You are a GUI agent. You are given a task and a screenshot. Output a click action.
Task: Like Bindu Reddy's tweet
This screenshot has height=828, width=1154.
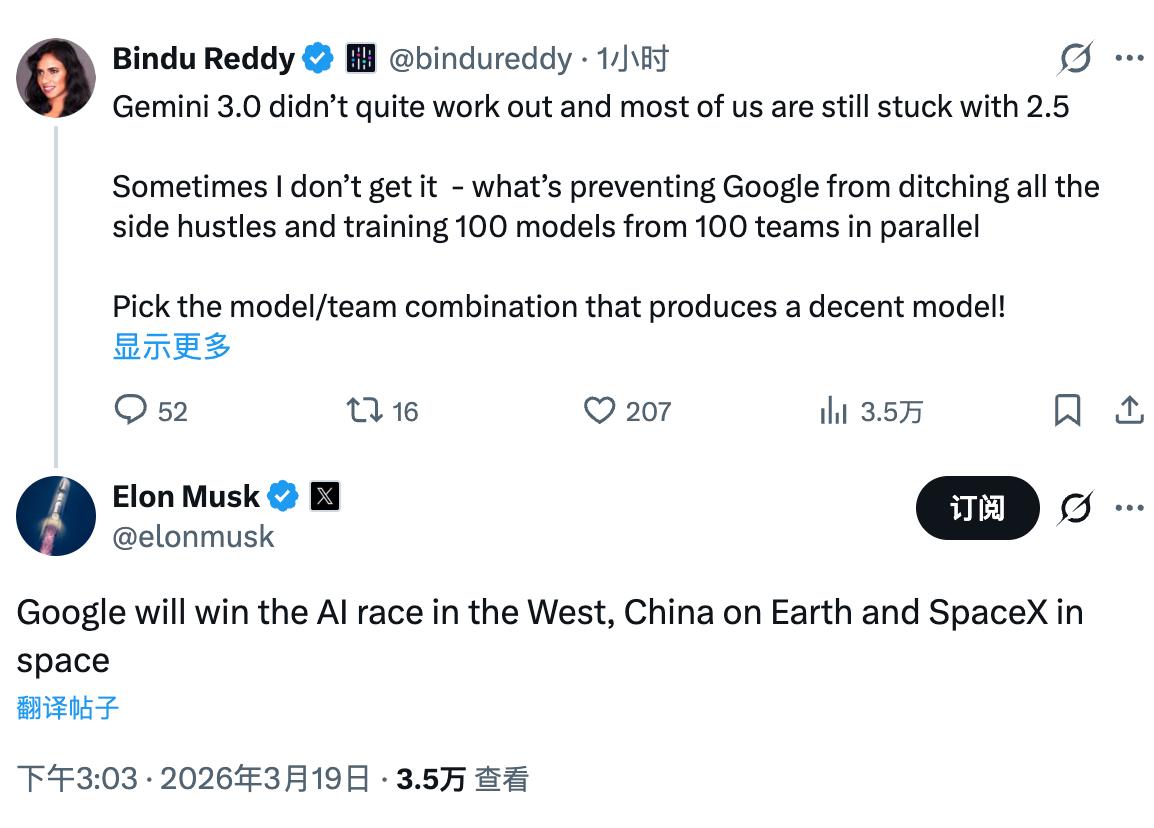(x=598, y=410)
